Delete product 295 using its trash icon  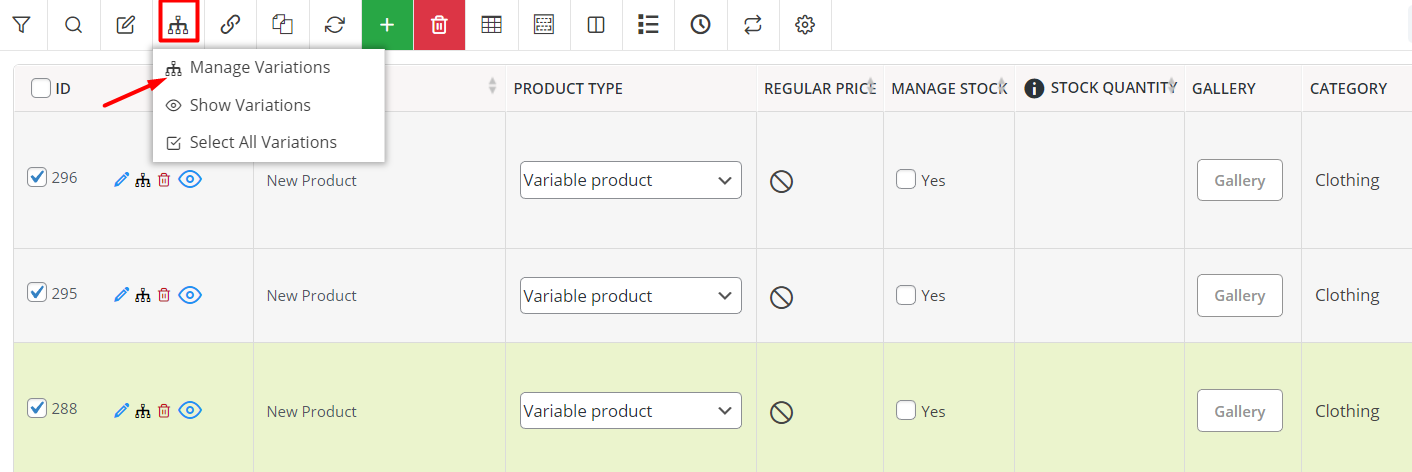pyautogui.click(x=164, y=295)
